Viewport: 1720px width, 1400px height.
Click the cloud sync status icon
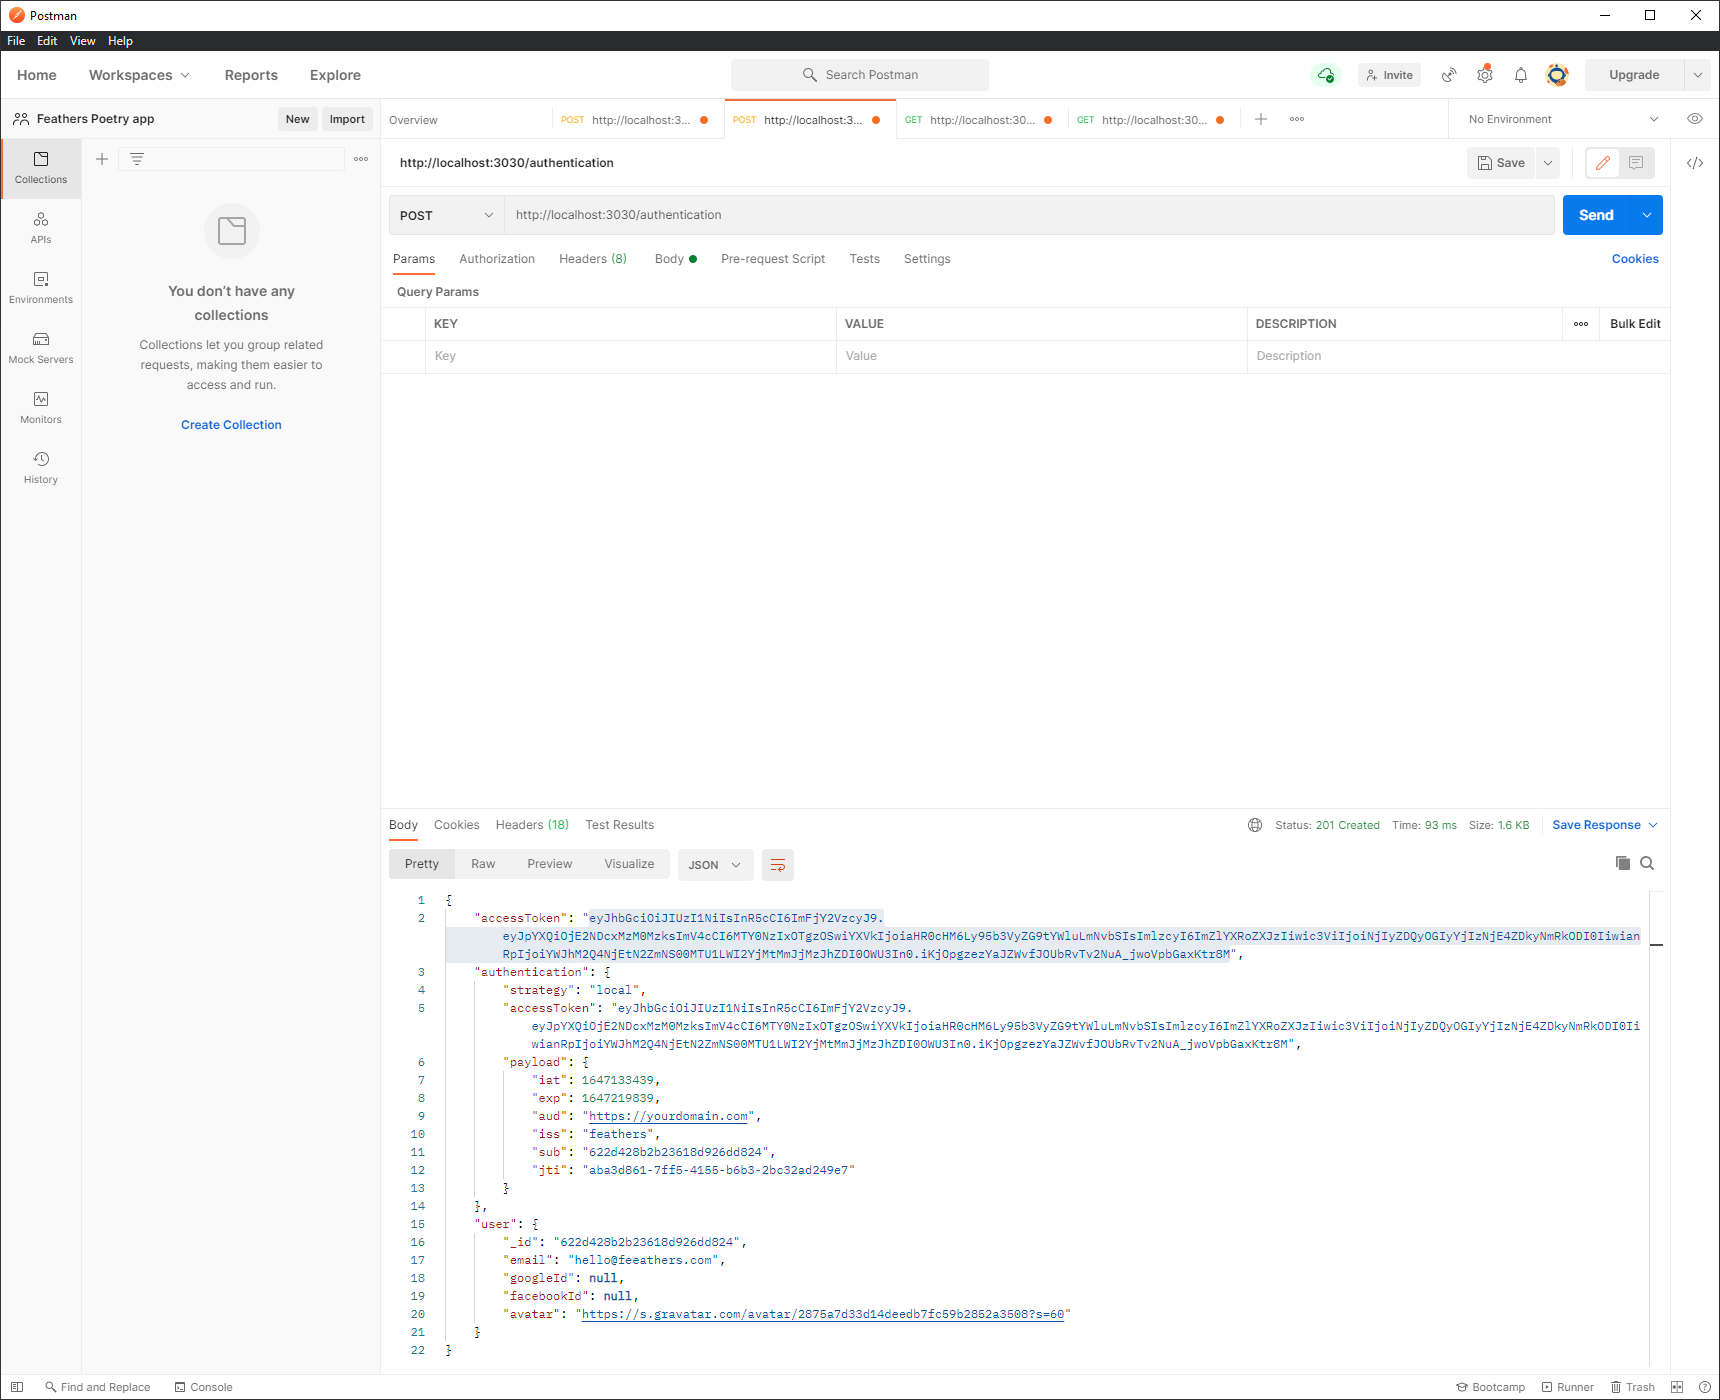click(x=1326, y=75)
